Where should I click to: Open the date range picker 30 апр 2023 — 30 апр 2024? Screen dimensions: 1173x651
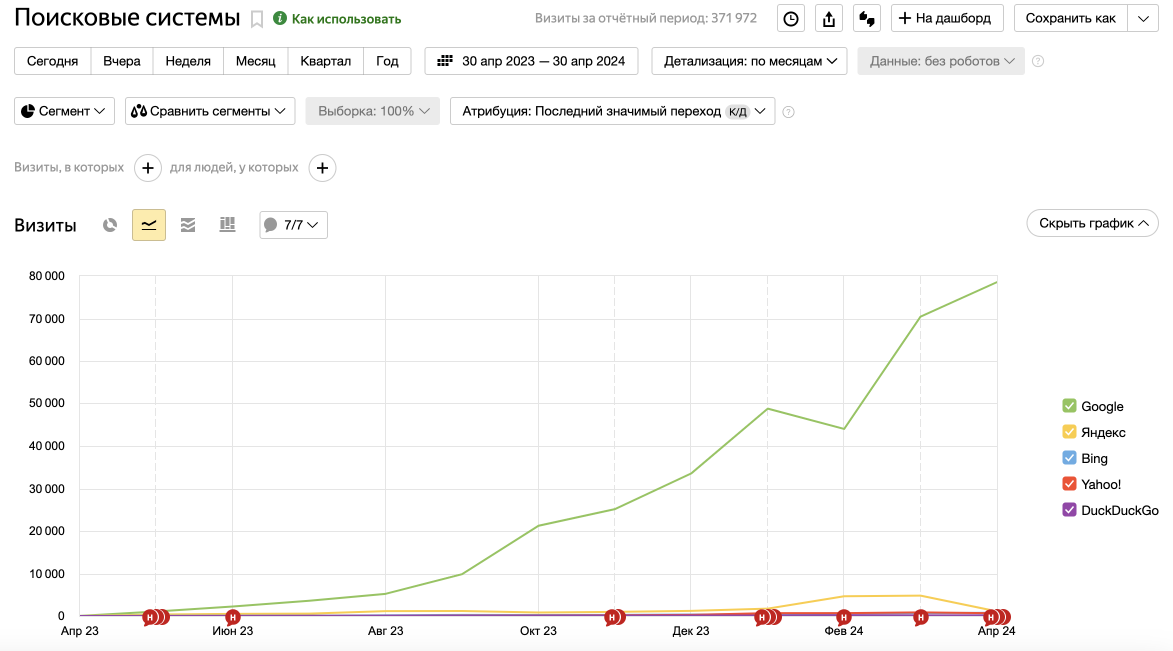[531, 61]
